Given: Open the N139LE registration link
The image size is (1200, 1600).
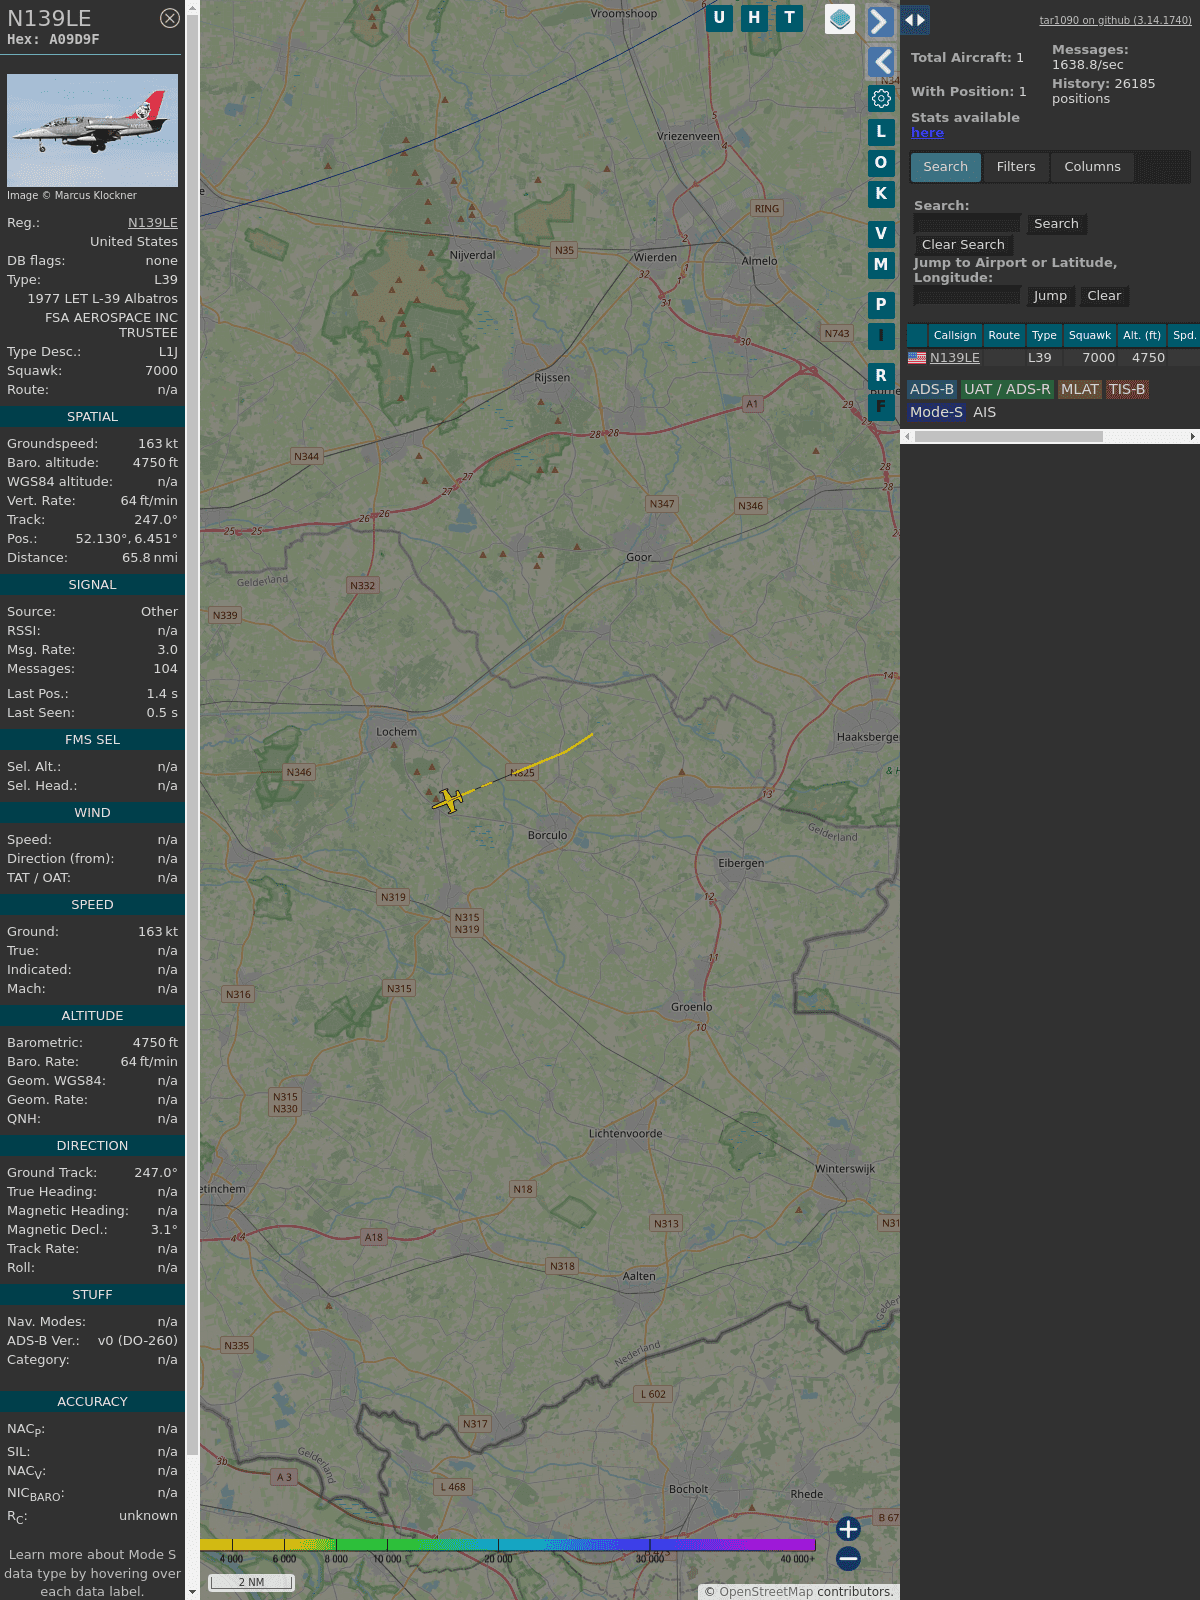Looking at the screenshot, I should point(153,223).
